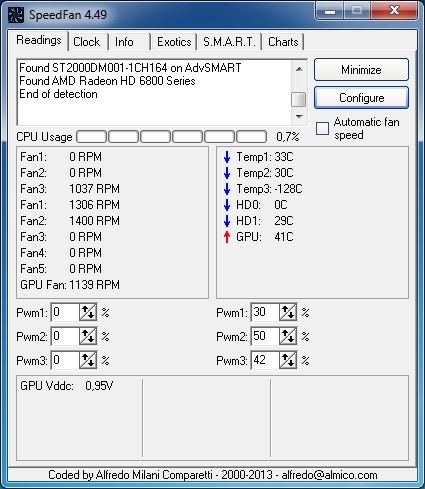Click the 'GPU Vddc: 0,95V' reading
Image resolution: width=425 pixels, height=489 pixels.
(x=67, y=386)
